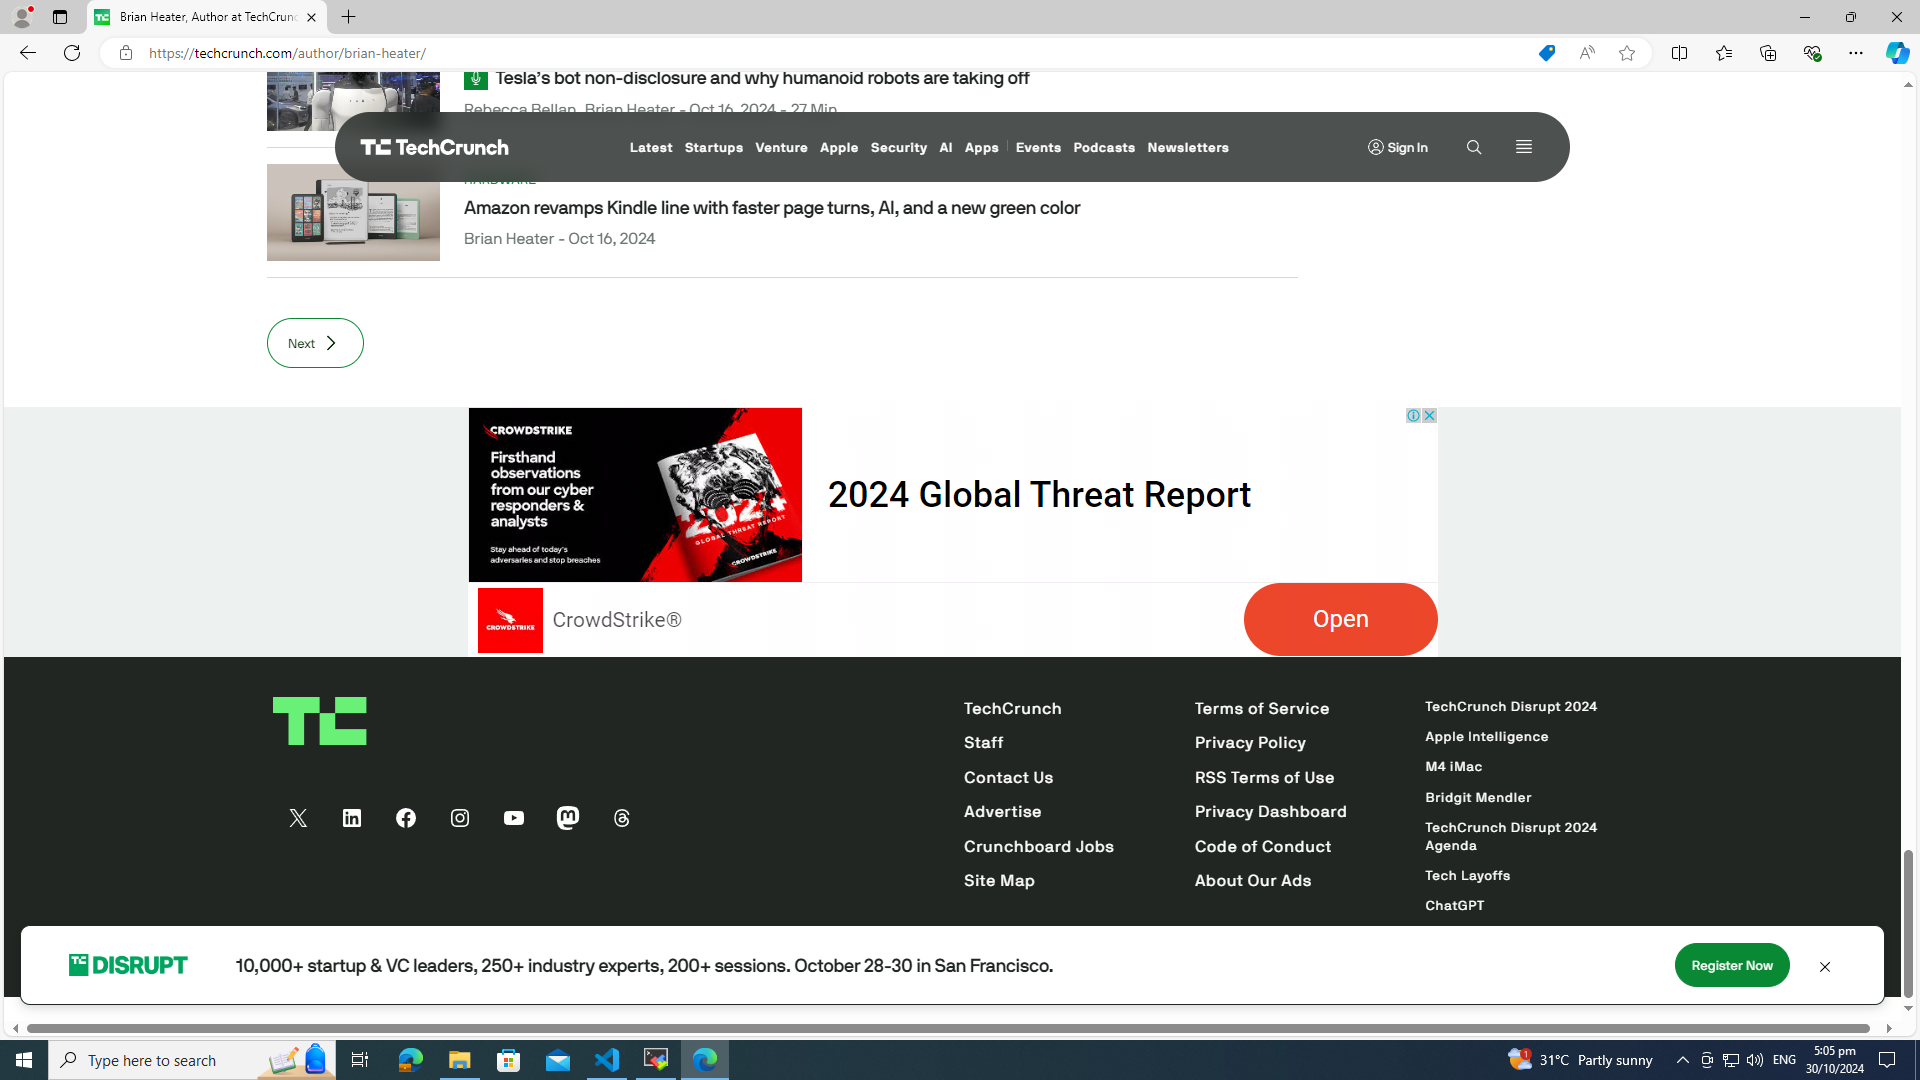1920x1080 pixels.
Task: Open TechCrunch X (Twitter) profile icon
Action: point(298,818)
